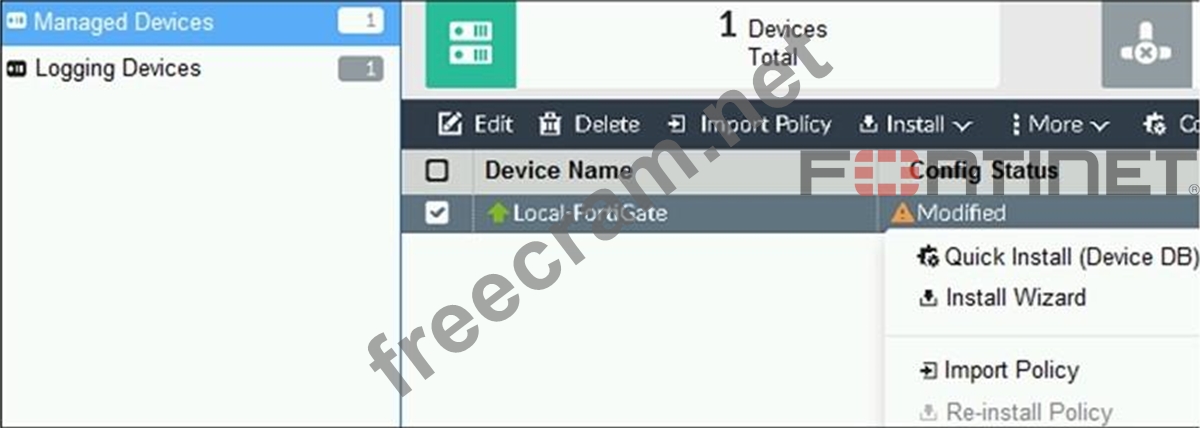Click the green up-arrow status icon
The height and width of the screenshot is (428, 1200).
(x=498, y=213)
